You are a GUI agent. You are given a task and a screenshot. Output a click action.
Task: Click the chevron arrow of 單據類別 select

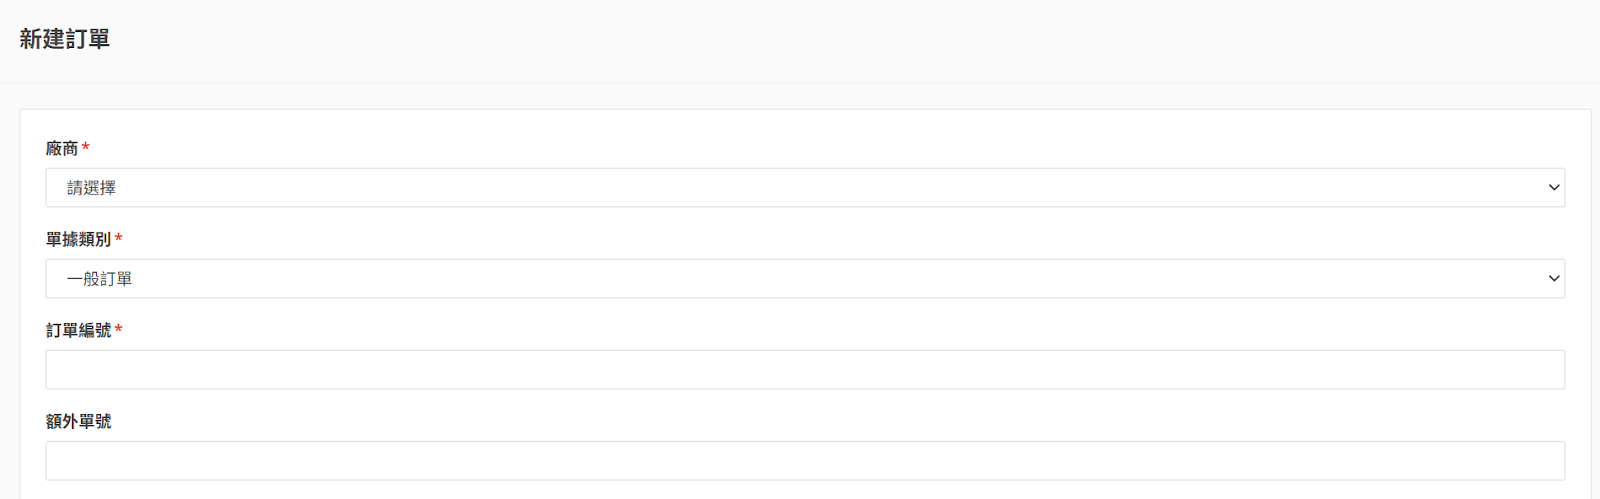(x=1554, y=279)
